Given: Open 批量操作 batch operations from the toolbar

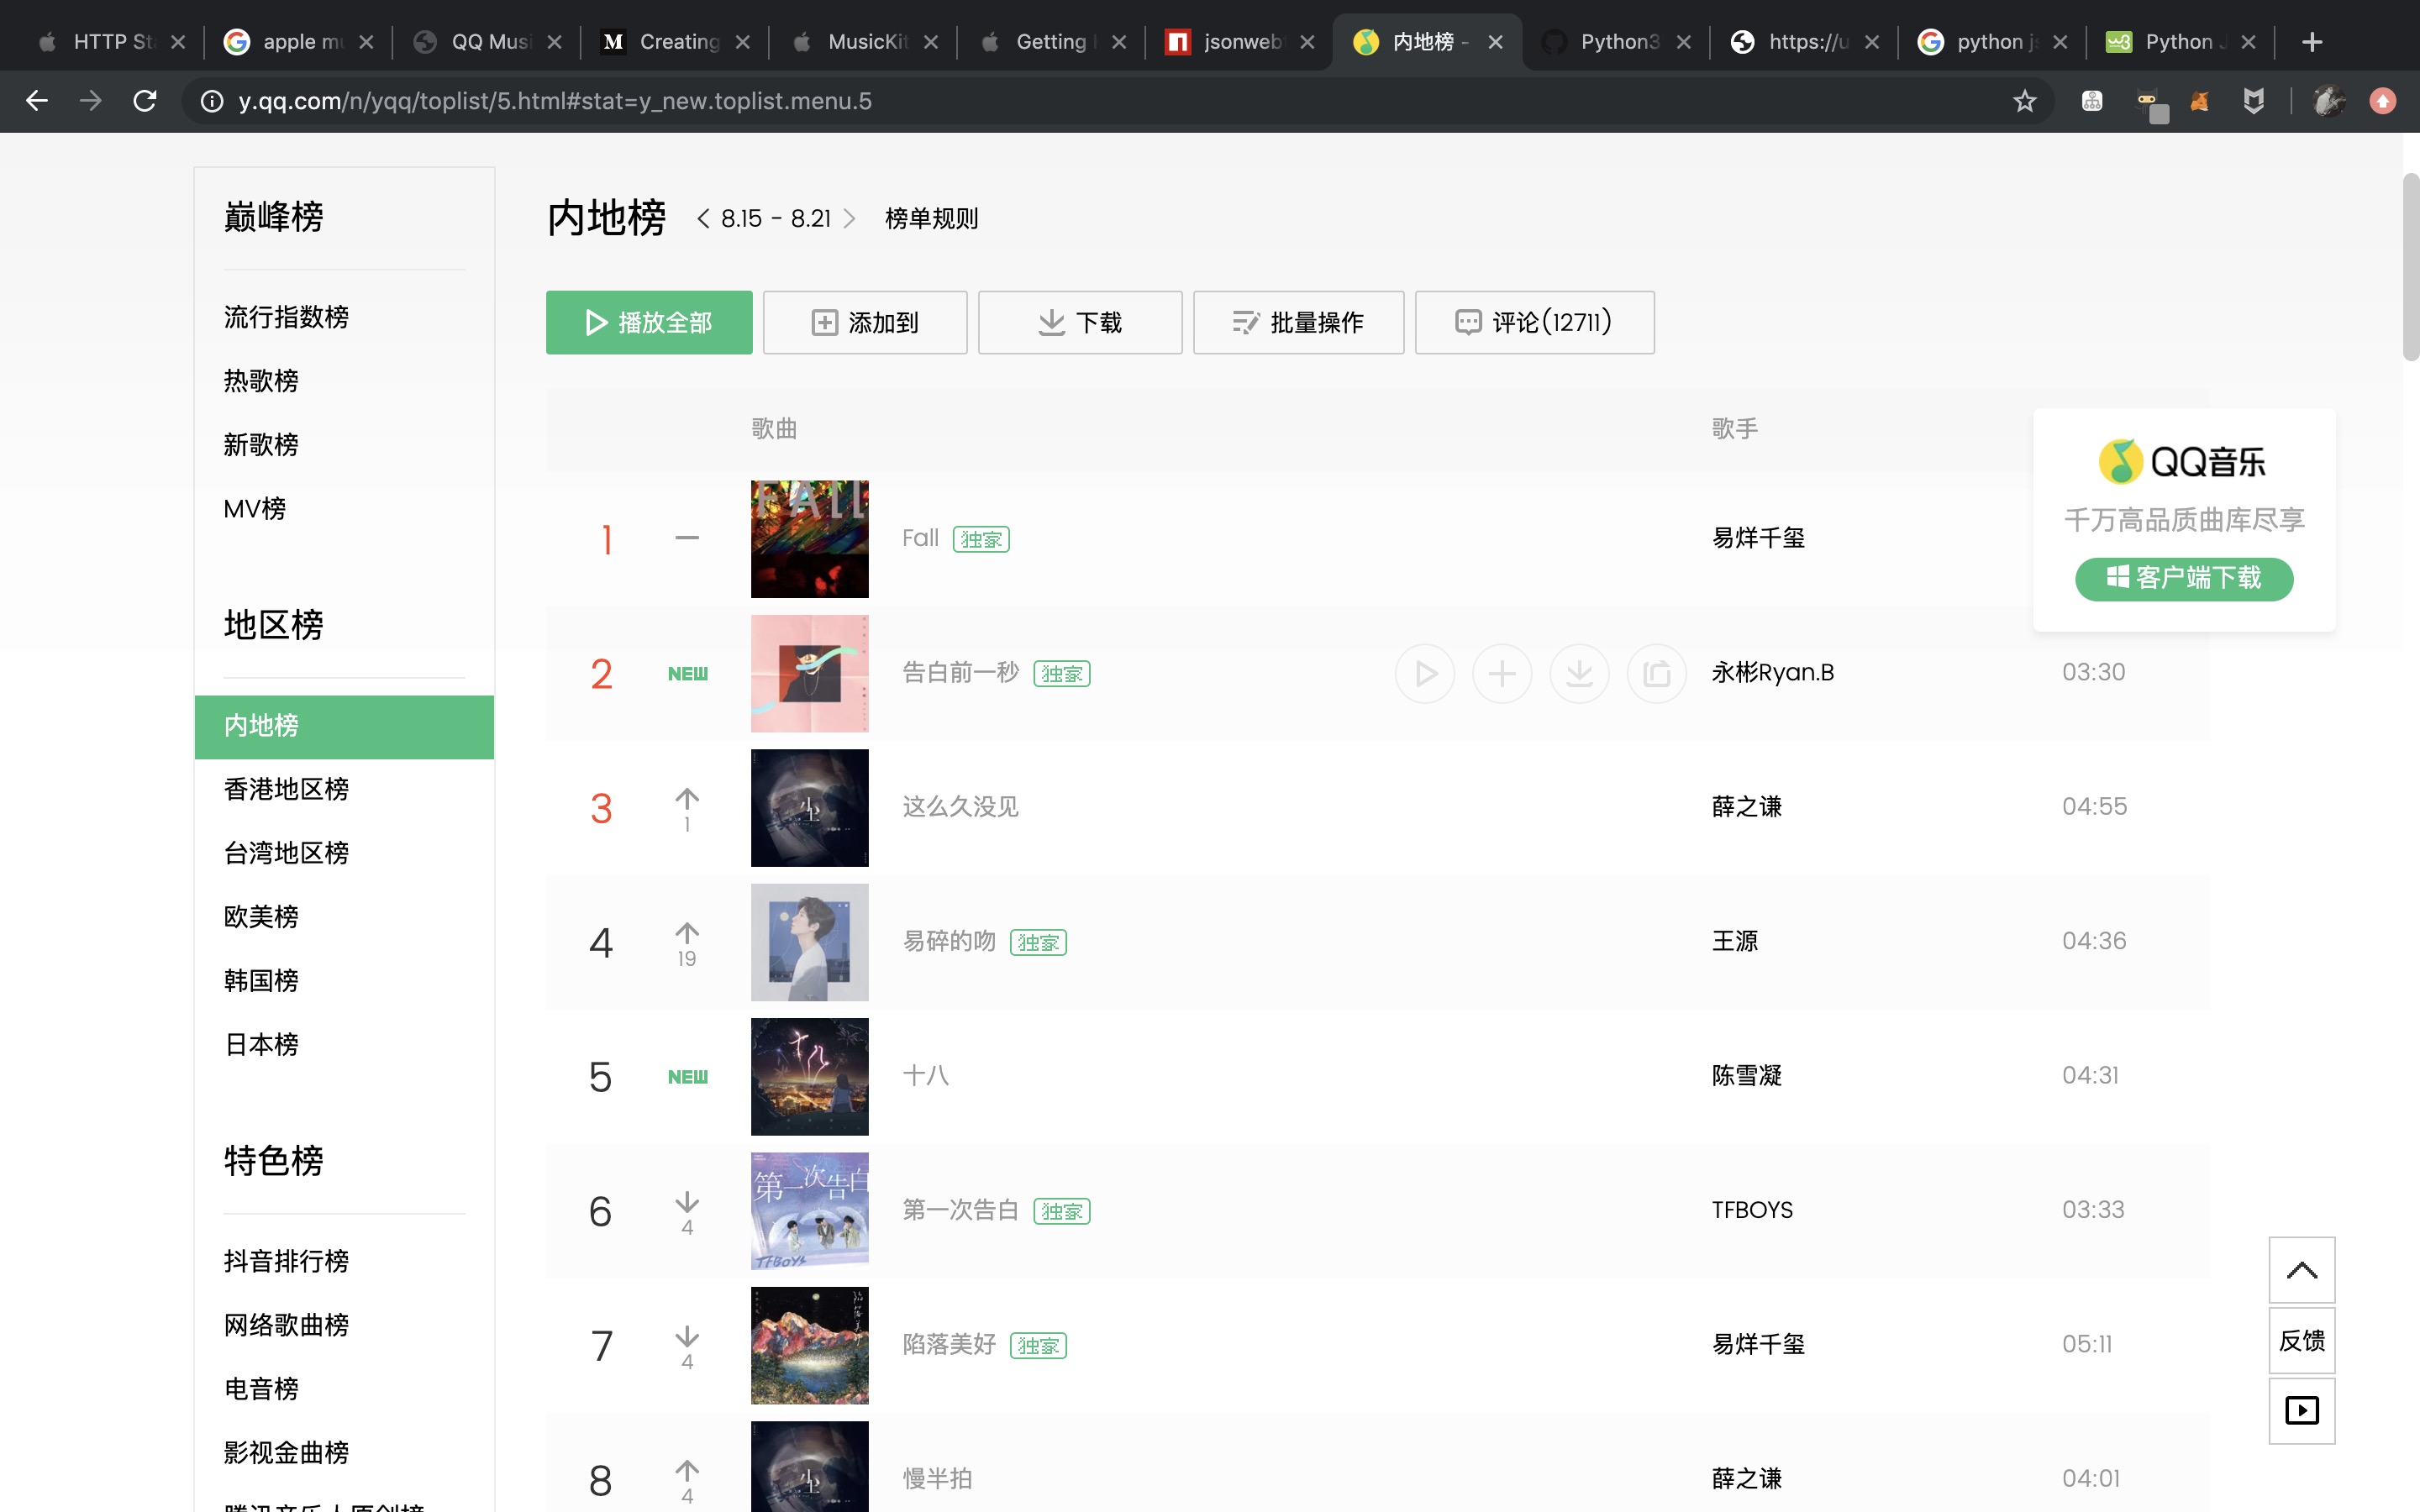Looking at the screenshot, I should point(1298,322).
